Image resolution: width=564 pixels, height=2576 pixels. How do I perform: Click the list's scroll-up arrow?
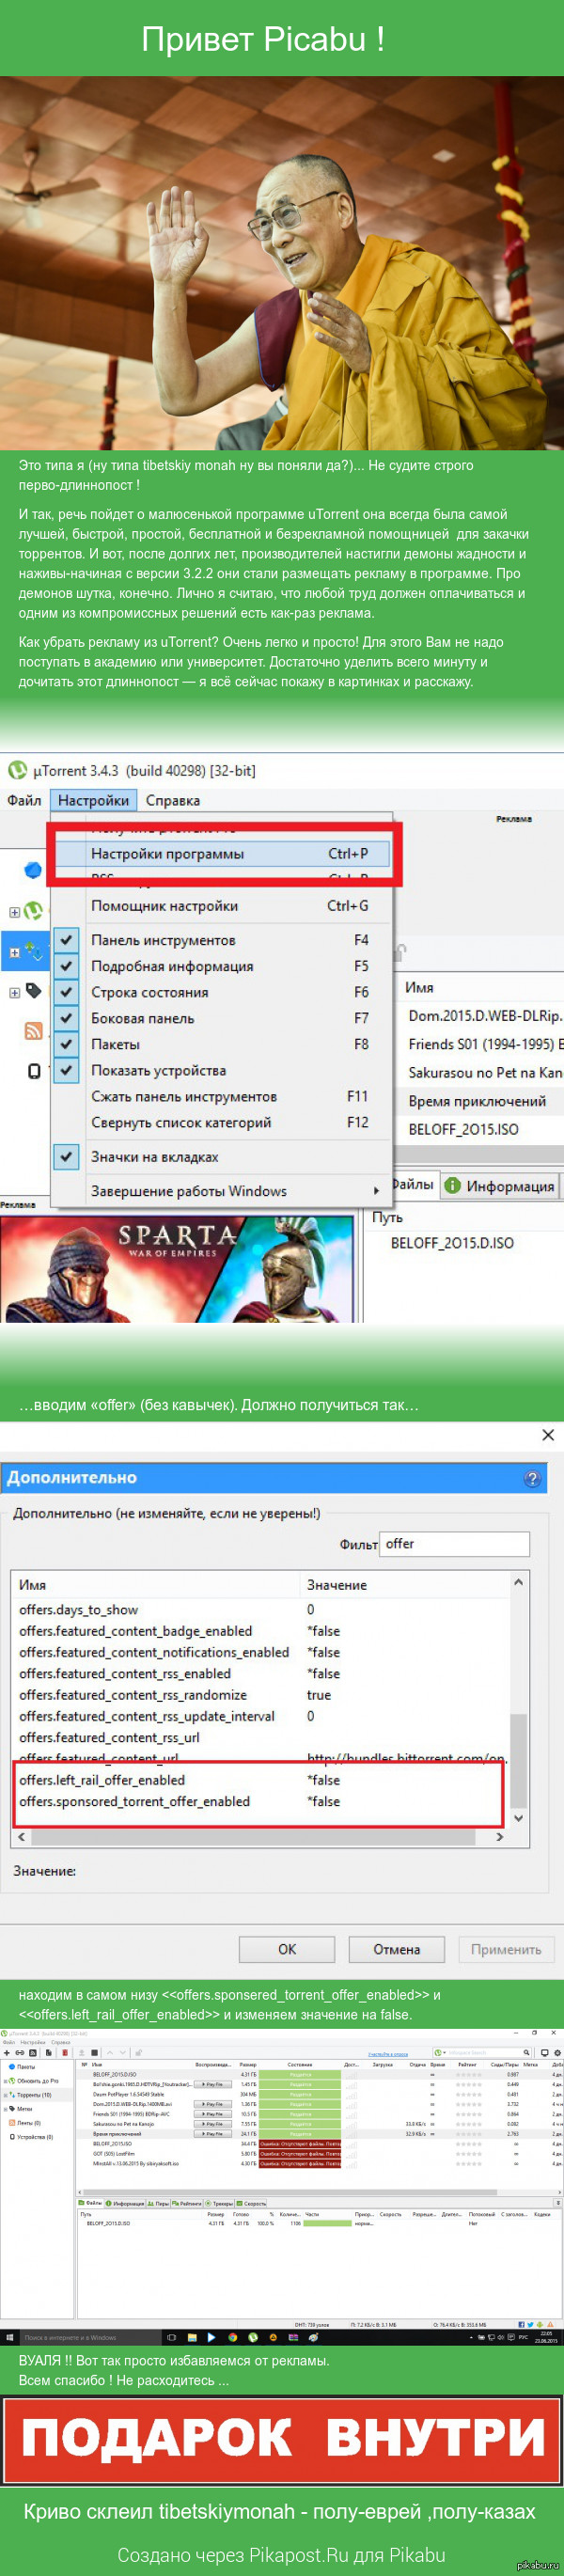tap(518, 1582)
